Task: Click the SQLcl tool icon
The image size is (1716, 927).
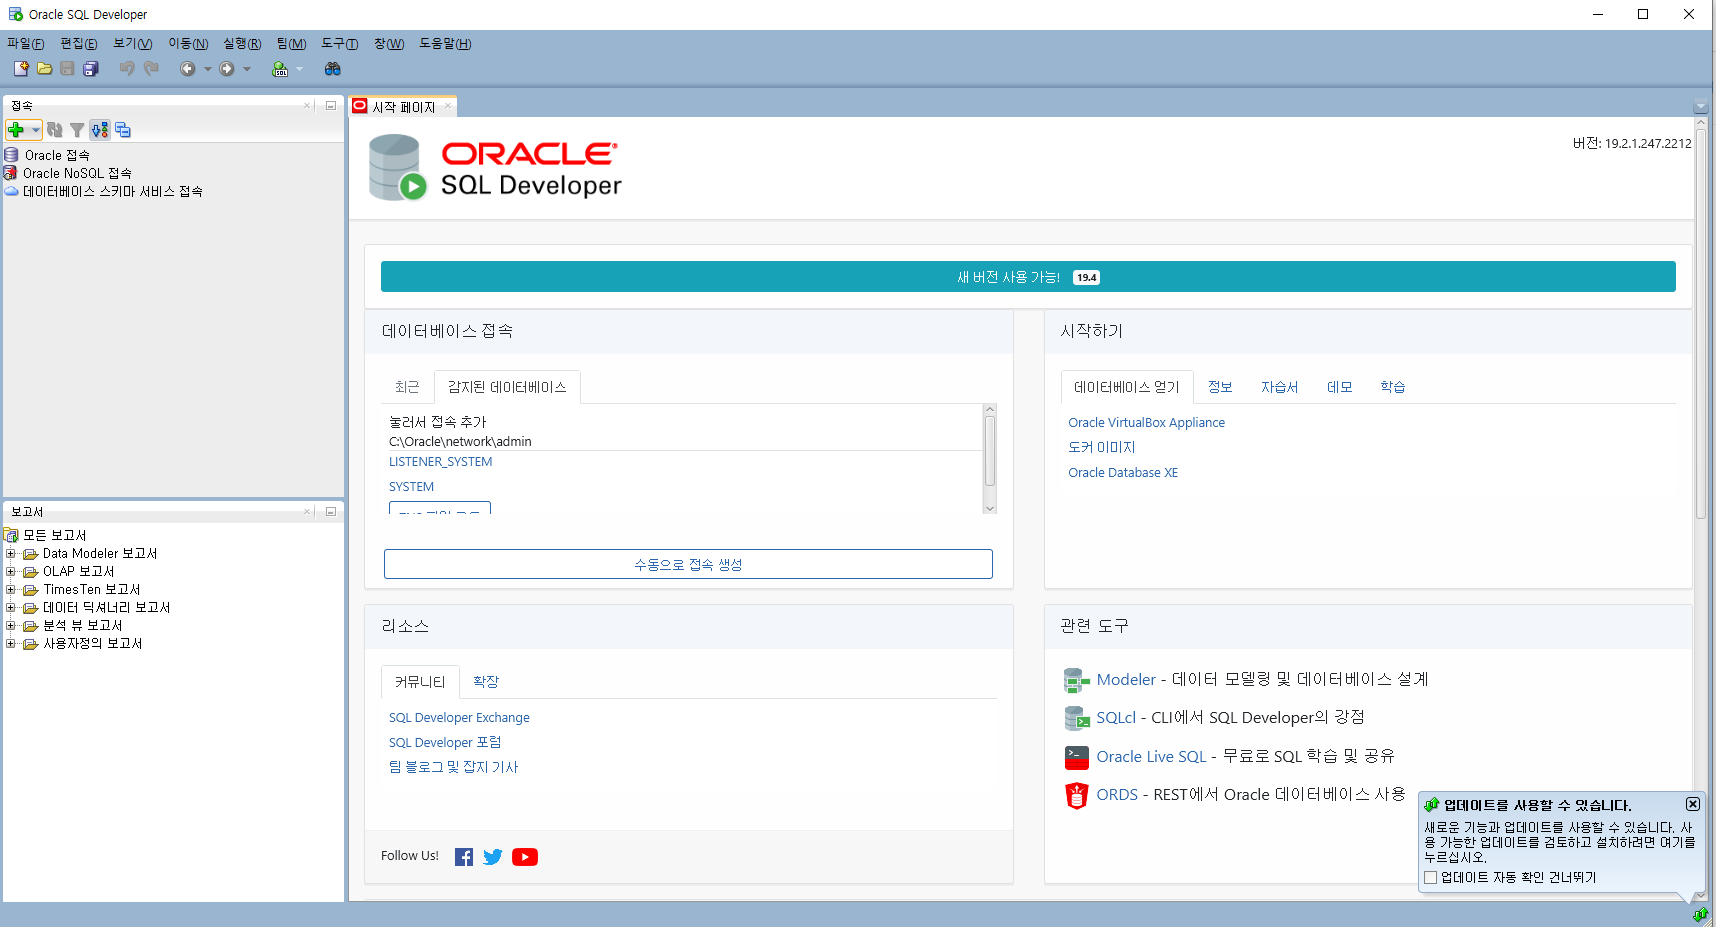Action: pos(1077,718)
